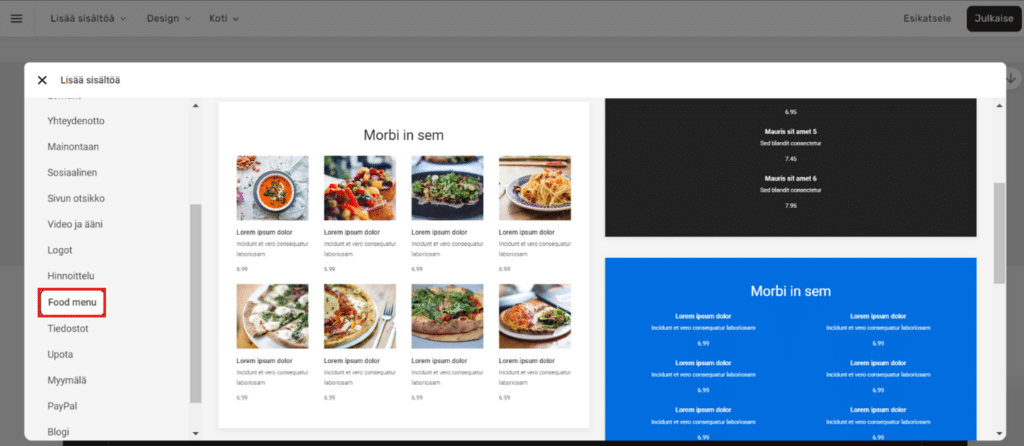Open the Sosiaalinen category
The height and width of the screenshot is (446, 1024).
tap(71, 172)
